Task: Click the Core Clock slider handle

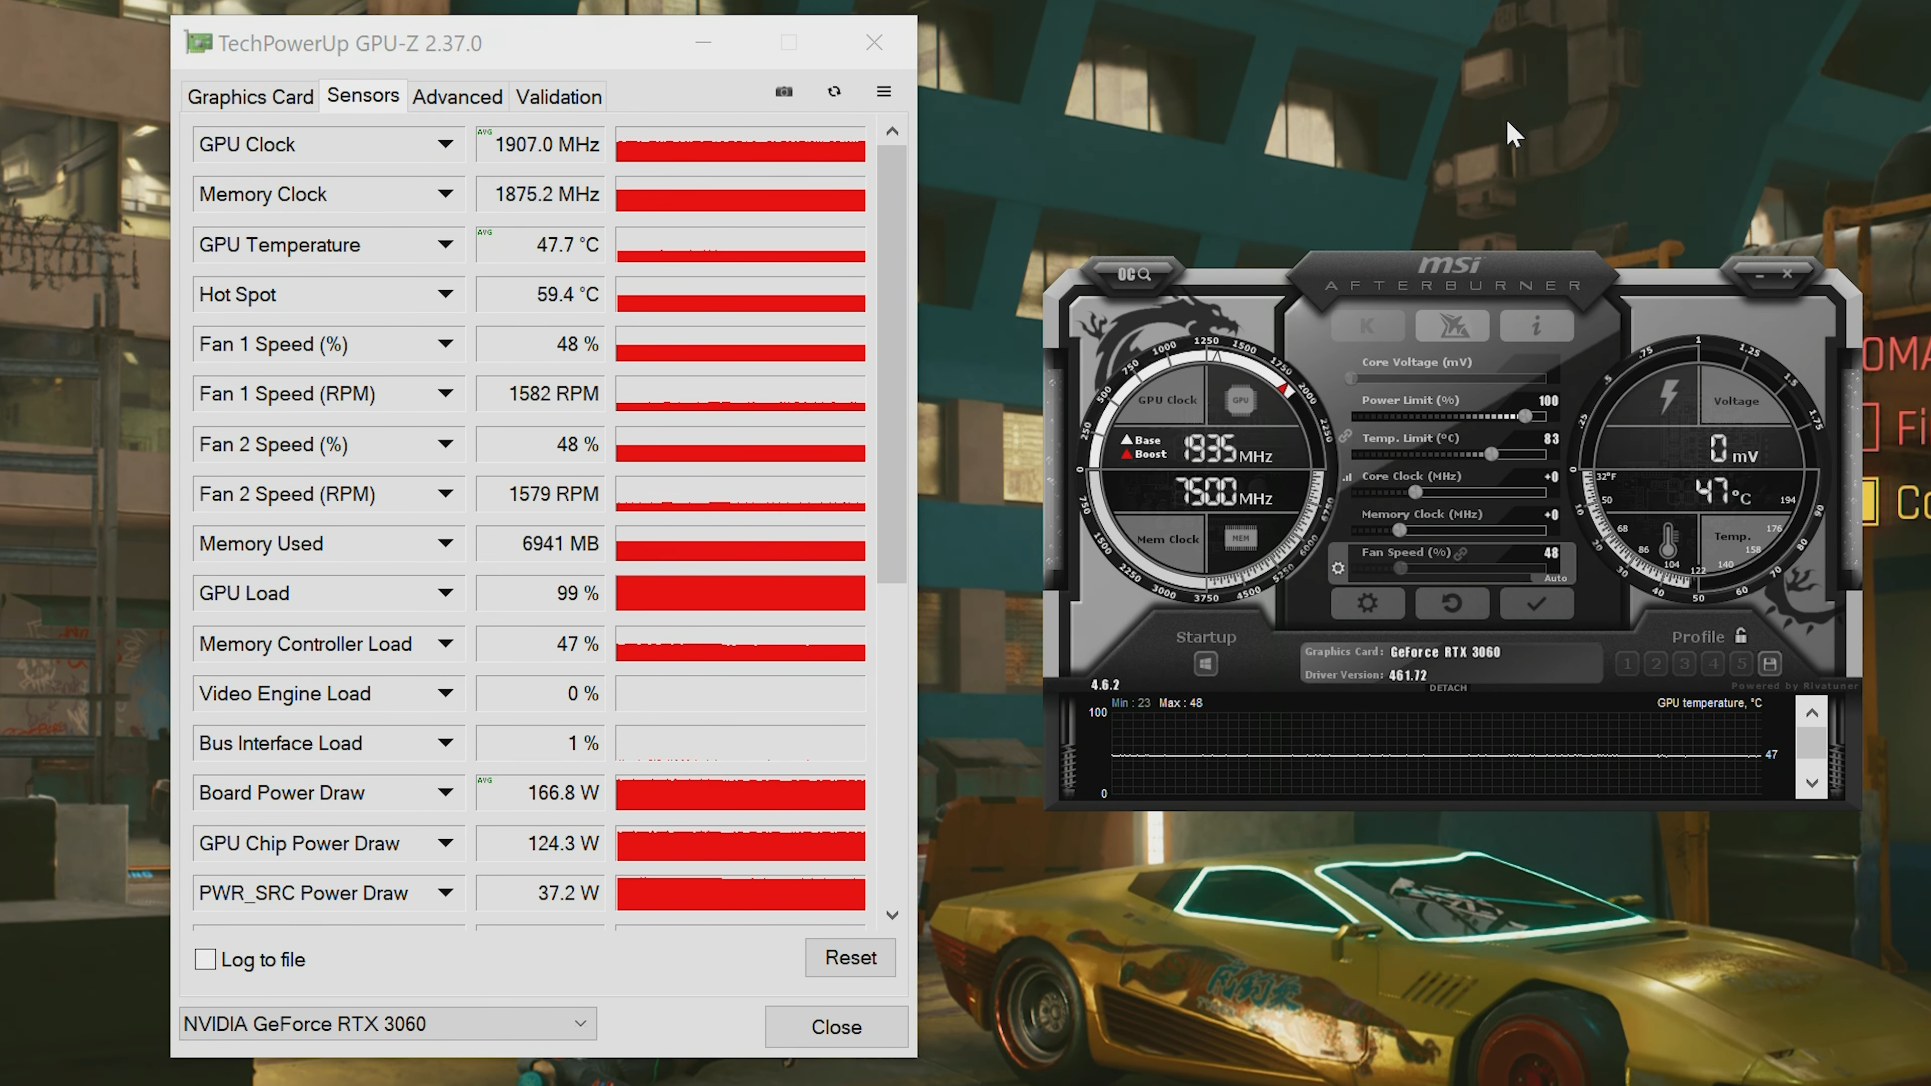Action: click(1415, 492)
